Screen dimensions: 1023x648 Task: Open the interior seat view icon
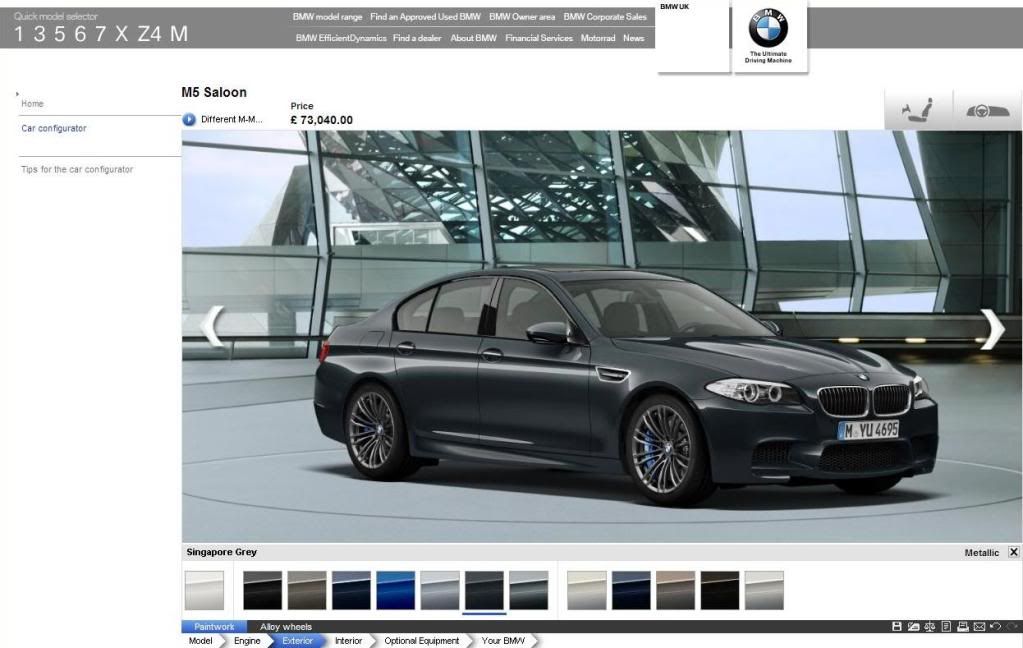(918, 110)
